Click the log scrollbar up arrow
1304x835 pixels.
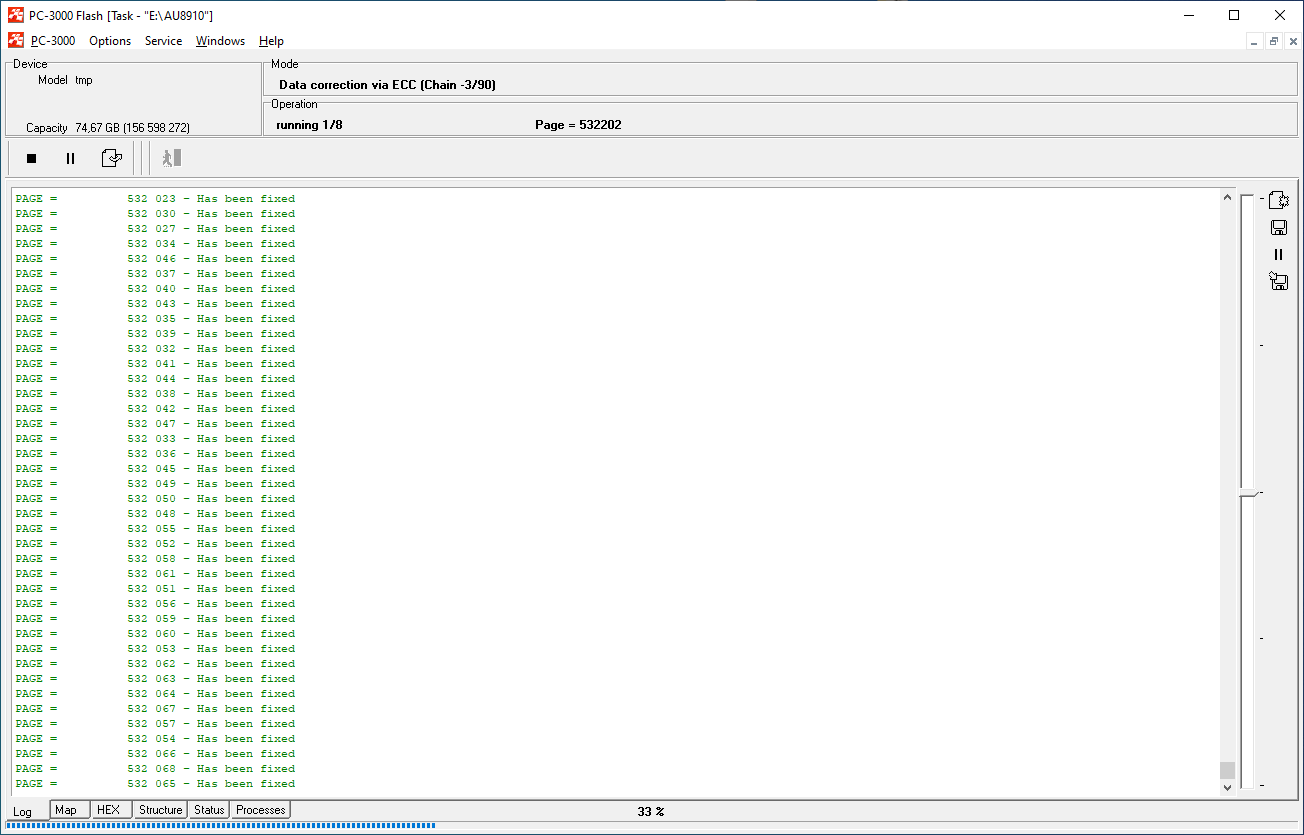coord(1228,197)
